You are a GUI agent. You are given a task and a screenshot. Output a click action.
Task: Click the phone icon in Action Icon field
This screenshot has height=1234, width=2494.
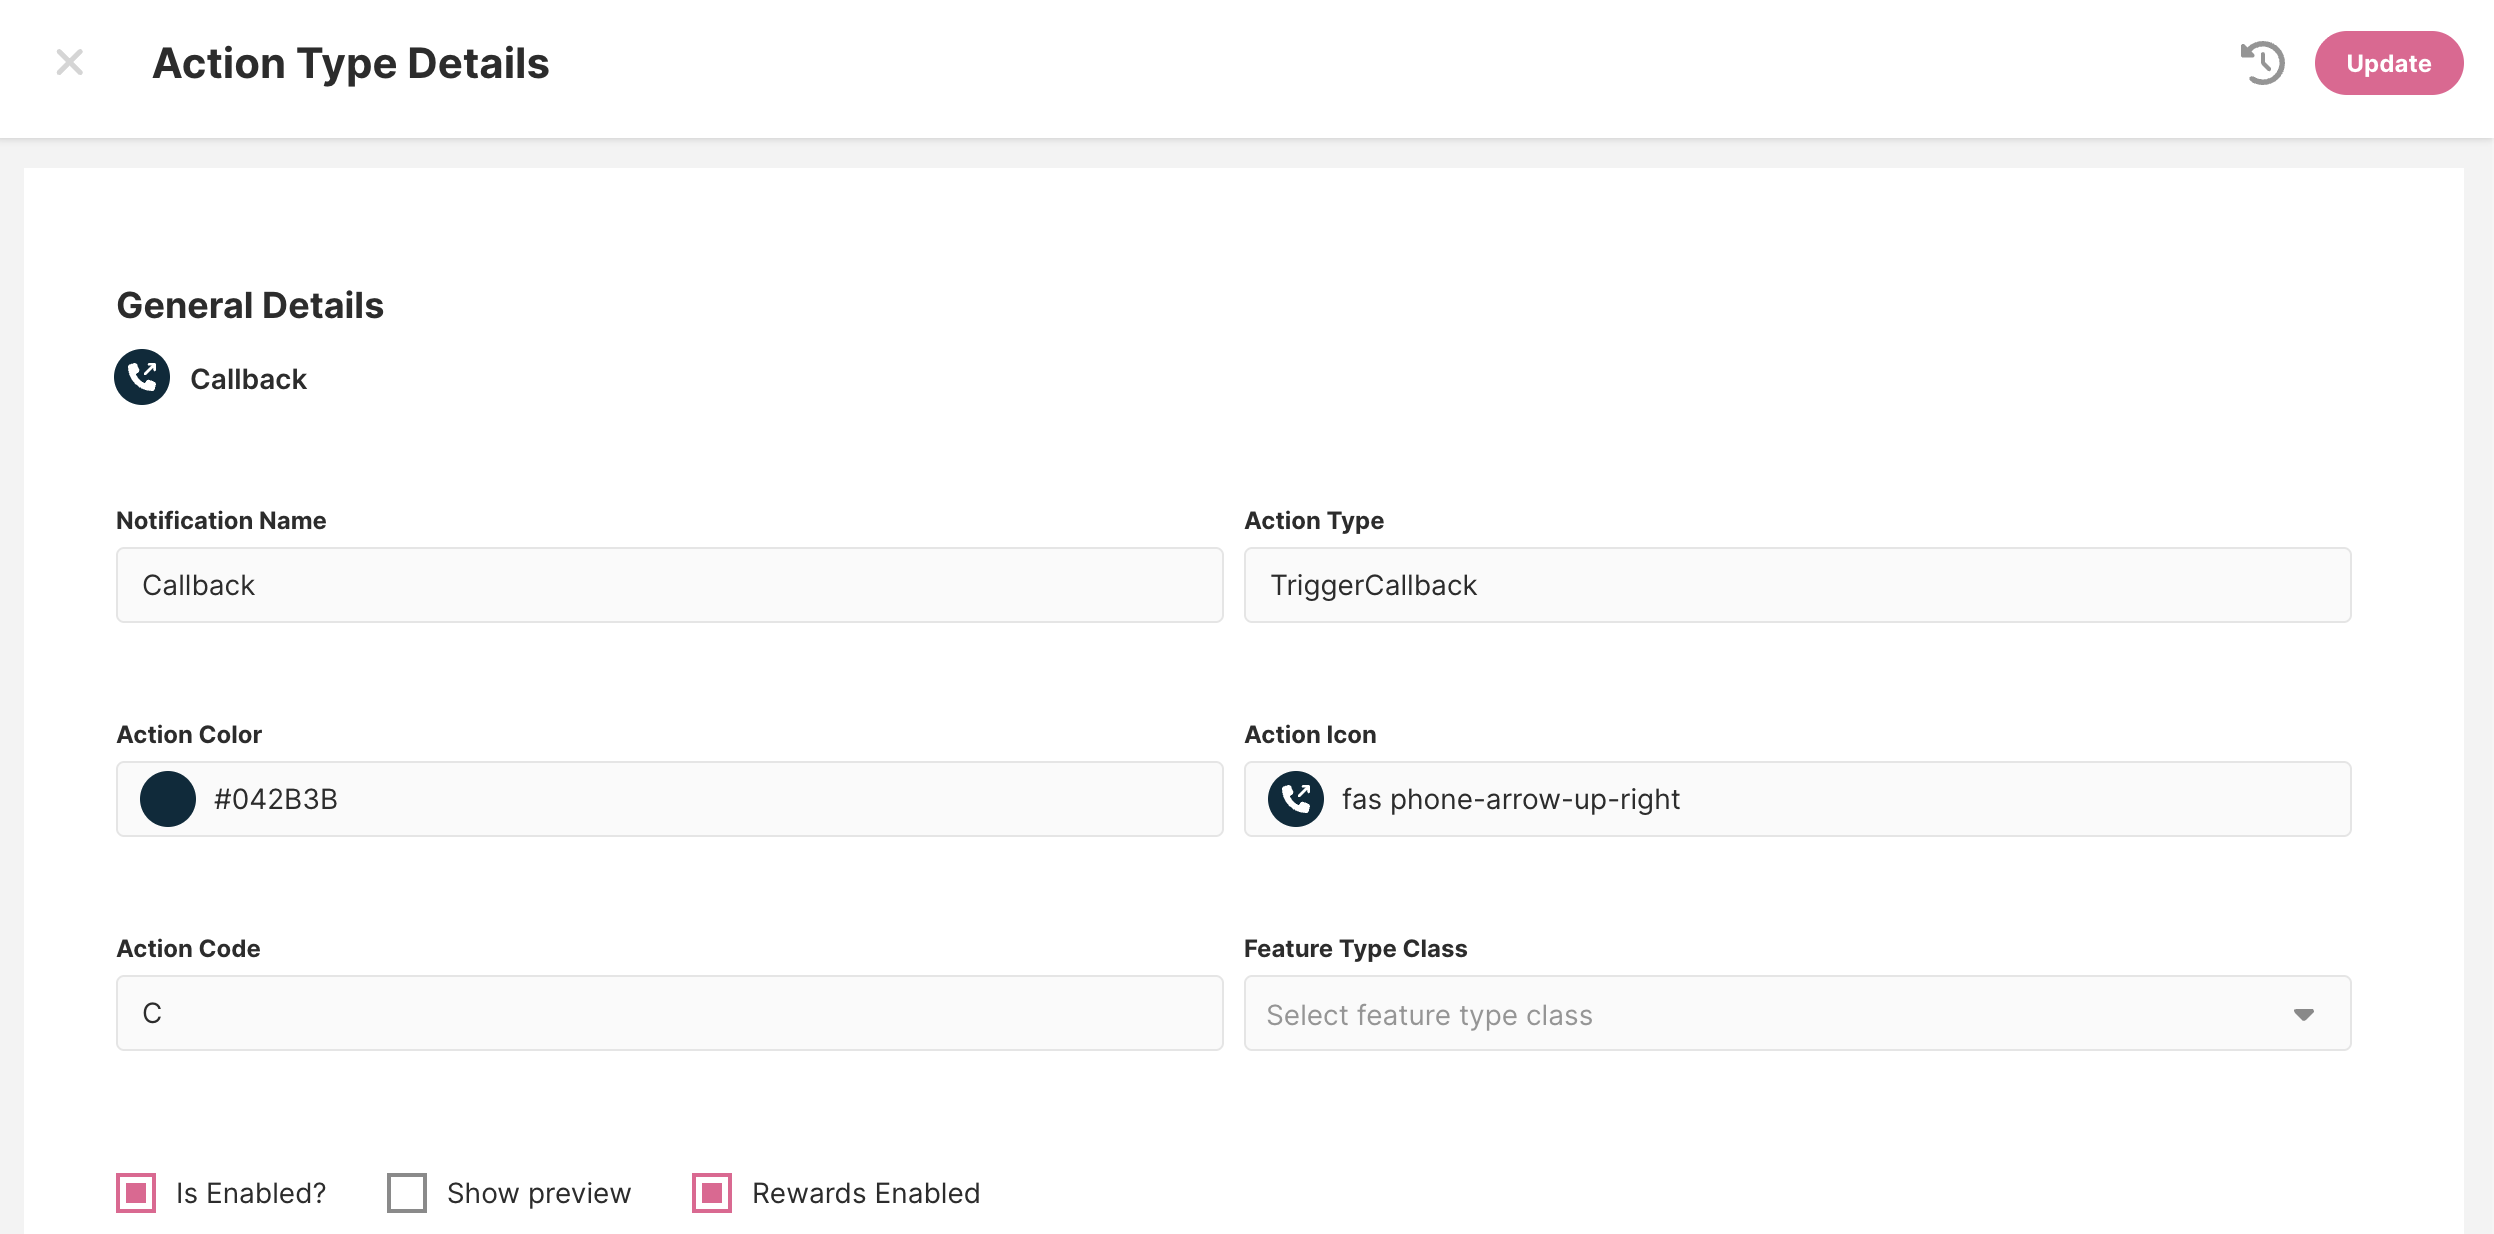1296,799
